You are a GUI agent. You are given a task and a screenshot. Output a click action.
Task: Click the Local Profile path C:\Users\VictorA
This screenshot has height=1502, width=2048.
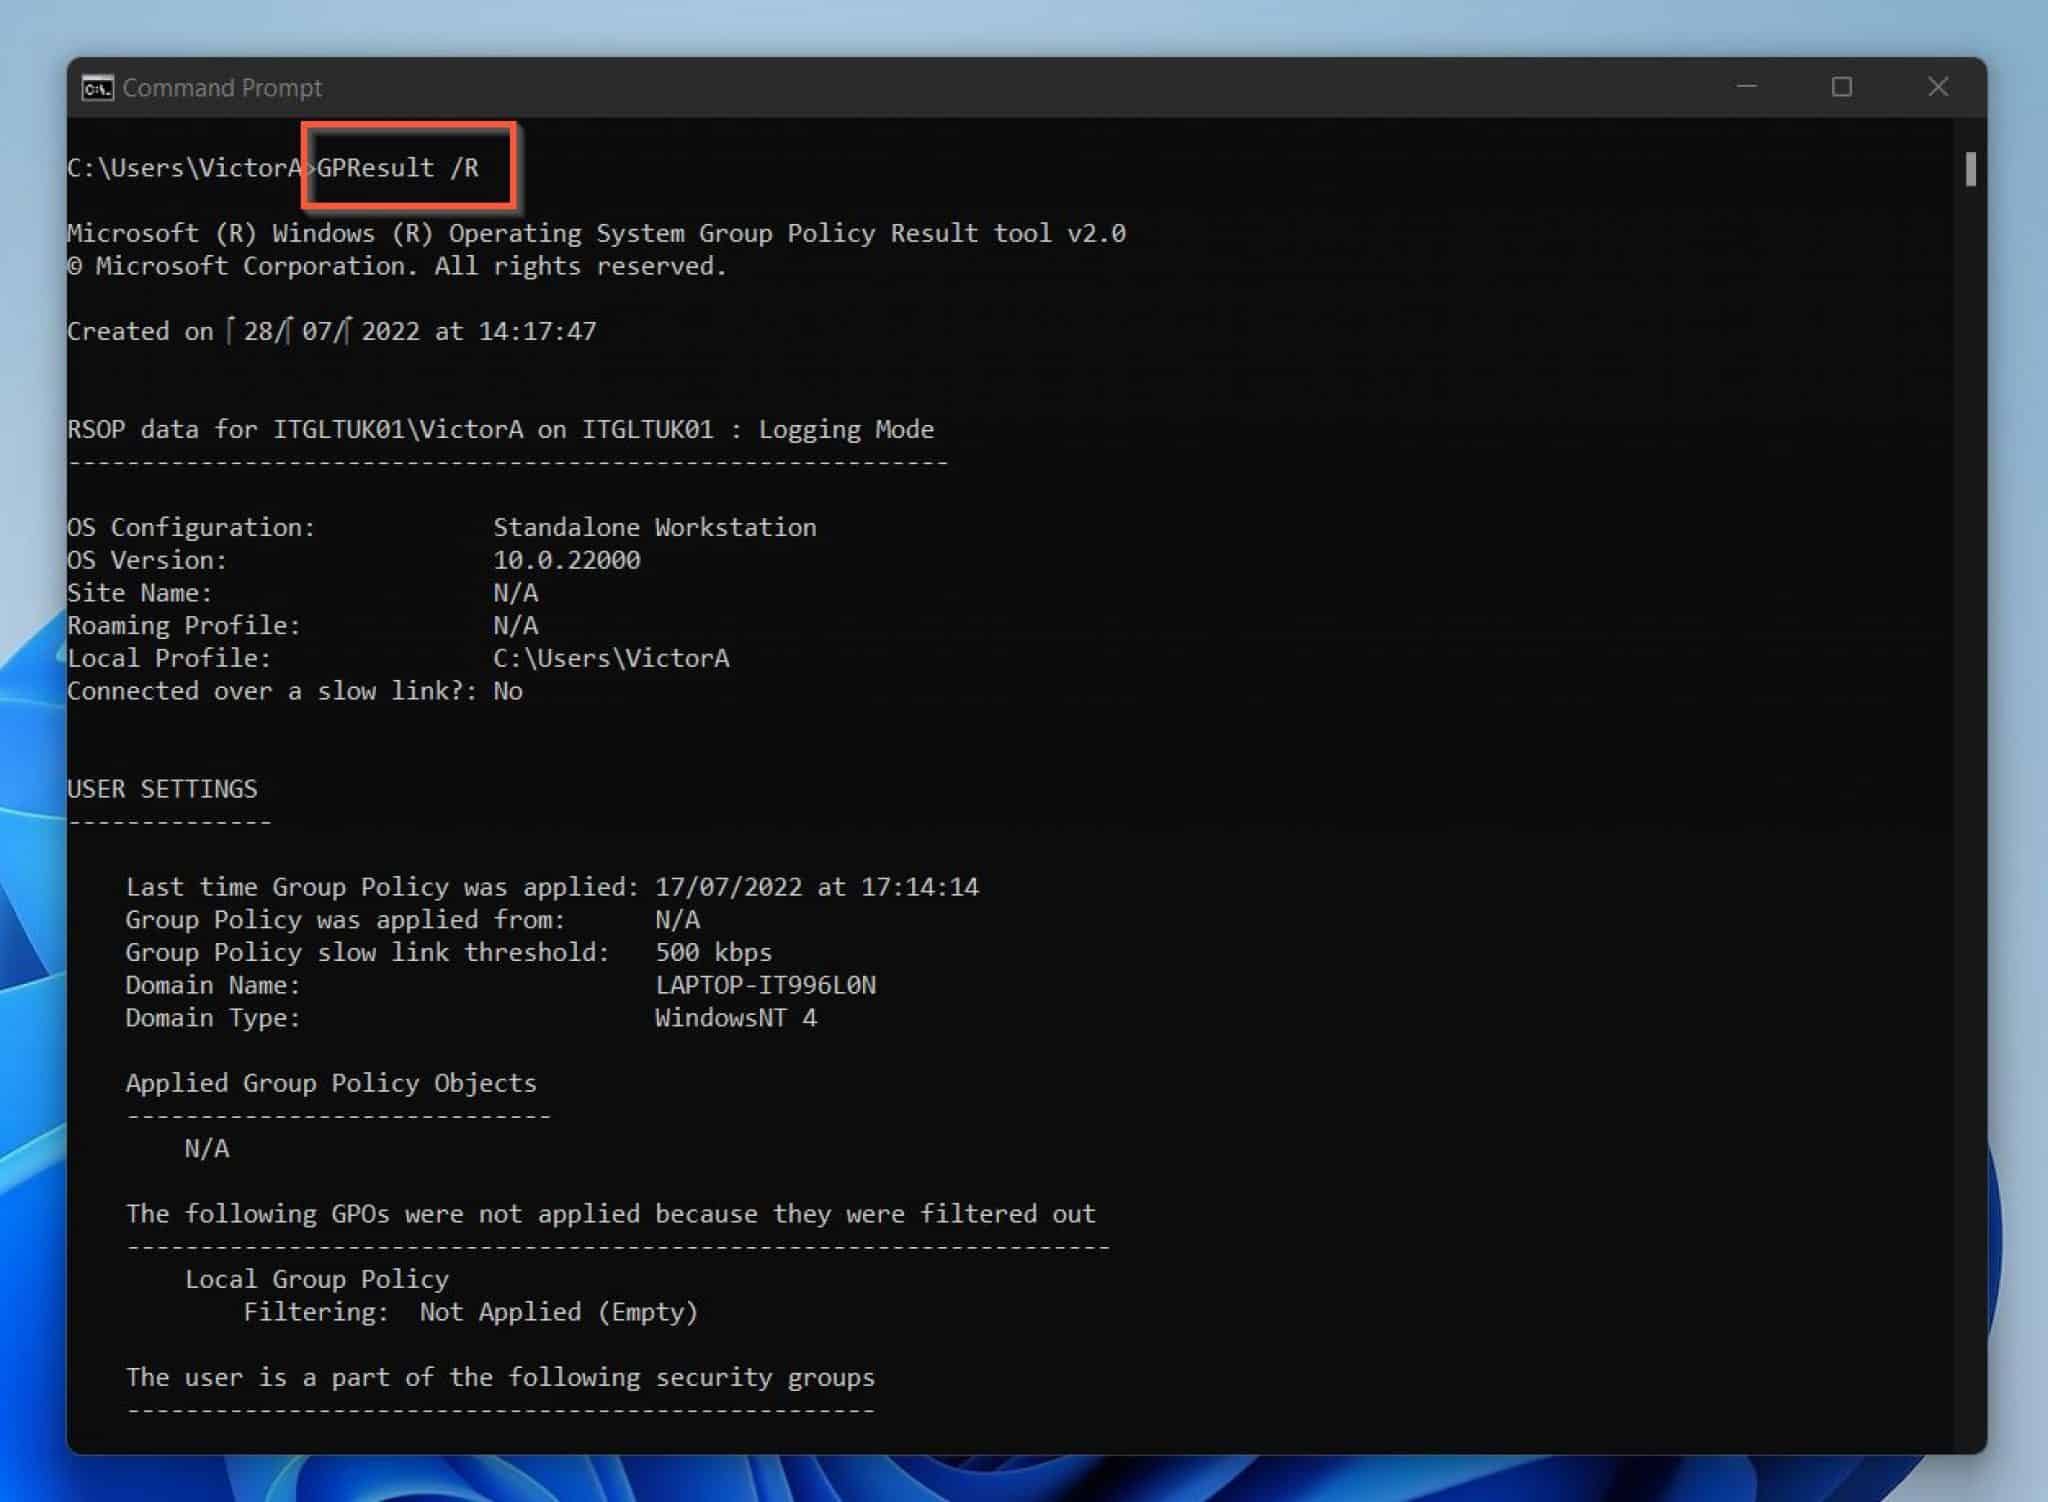611,657
